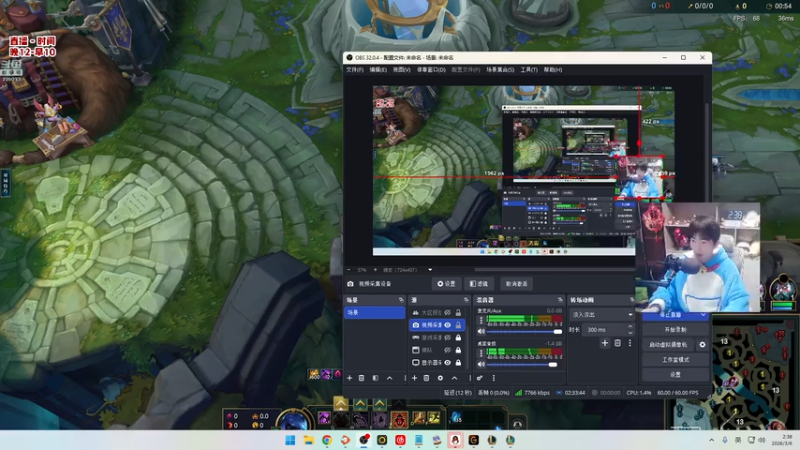Screen dimensions: 800x450
Task: Move selected source up in the 源 panel
Action: [x=455, y=378]
